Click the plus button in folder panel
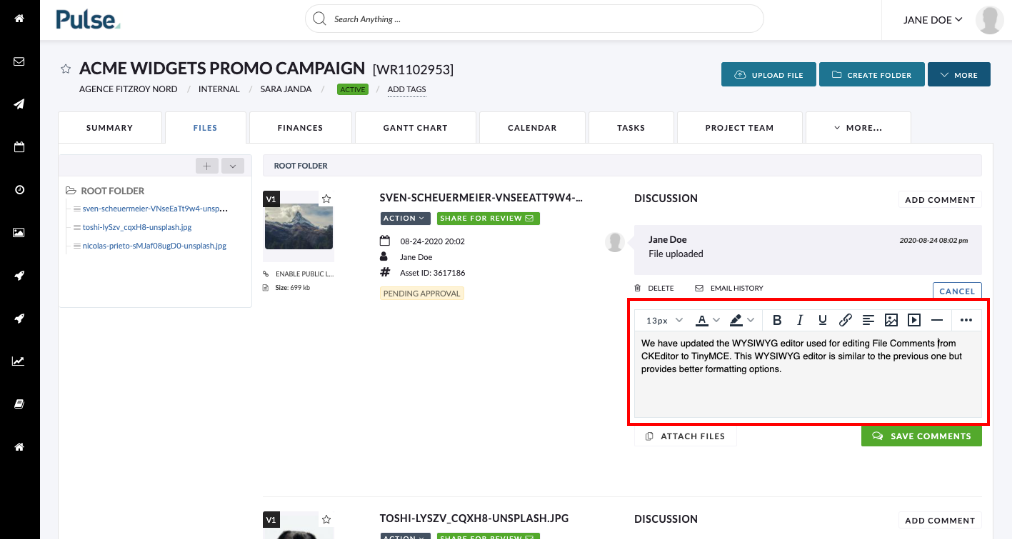 click(x=207, y=166)
